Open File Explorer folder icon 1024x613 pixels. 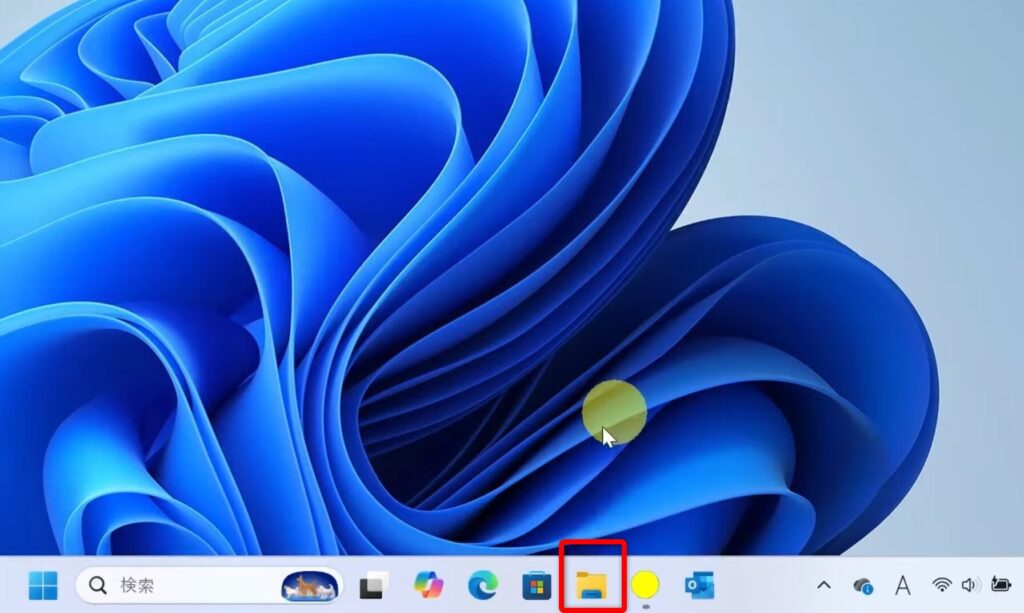592,585
